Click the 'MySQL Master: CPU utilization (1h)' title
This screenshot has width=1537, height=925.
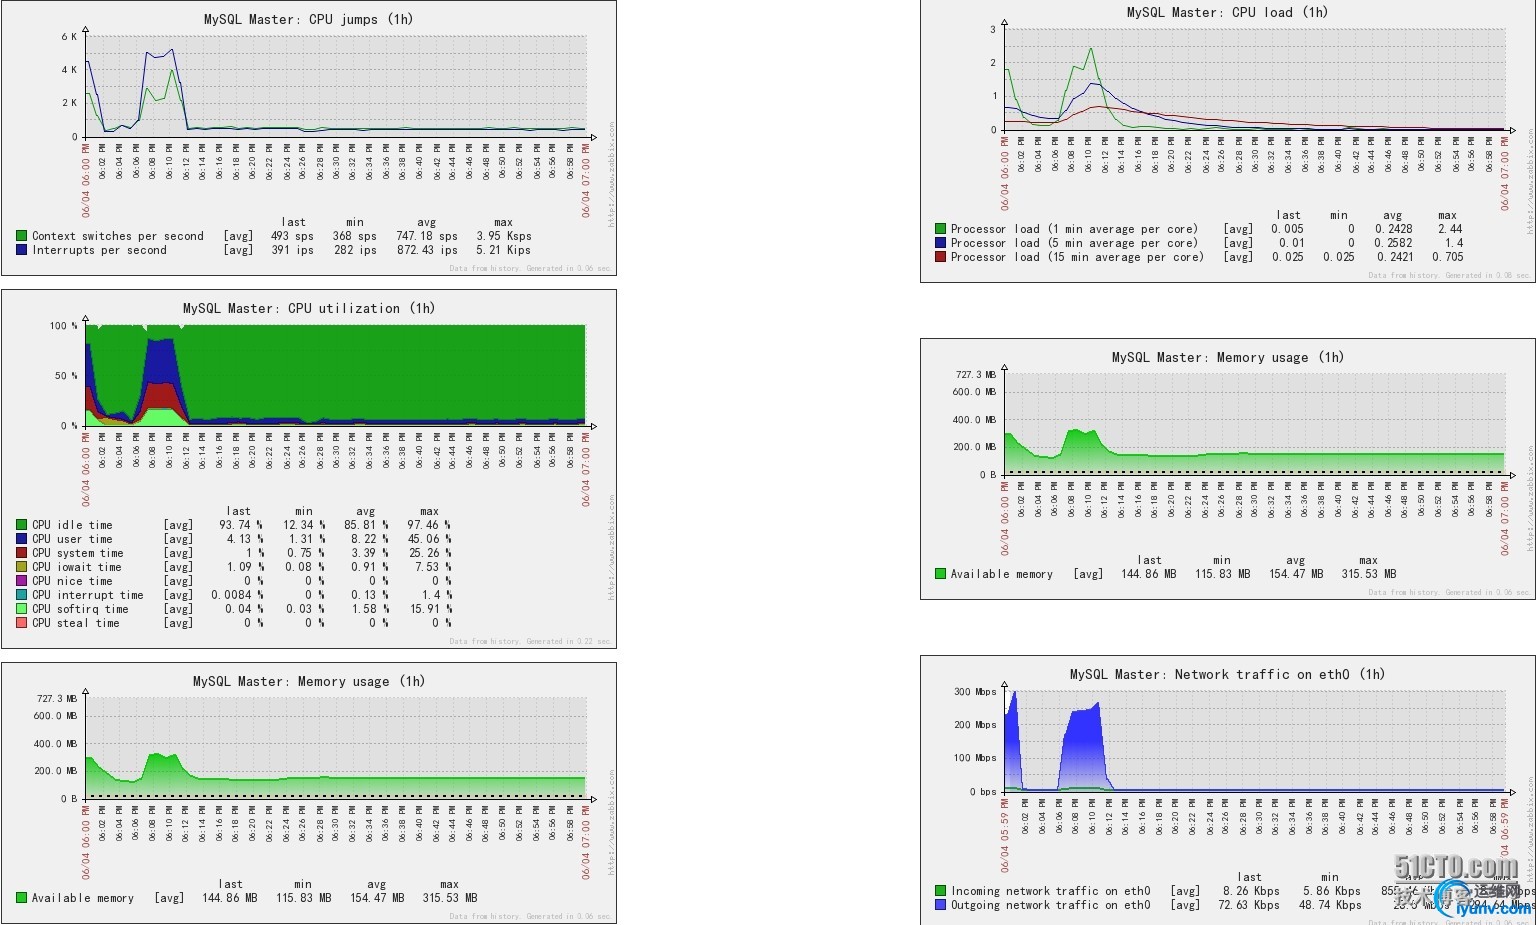point(309,308)
